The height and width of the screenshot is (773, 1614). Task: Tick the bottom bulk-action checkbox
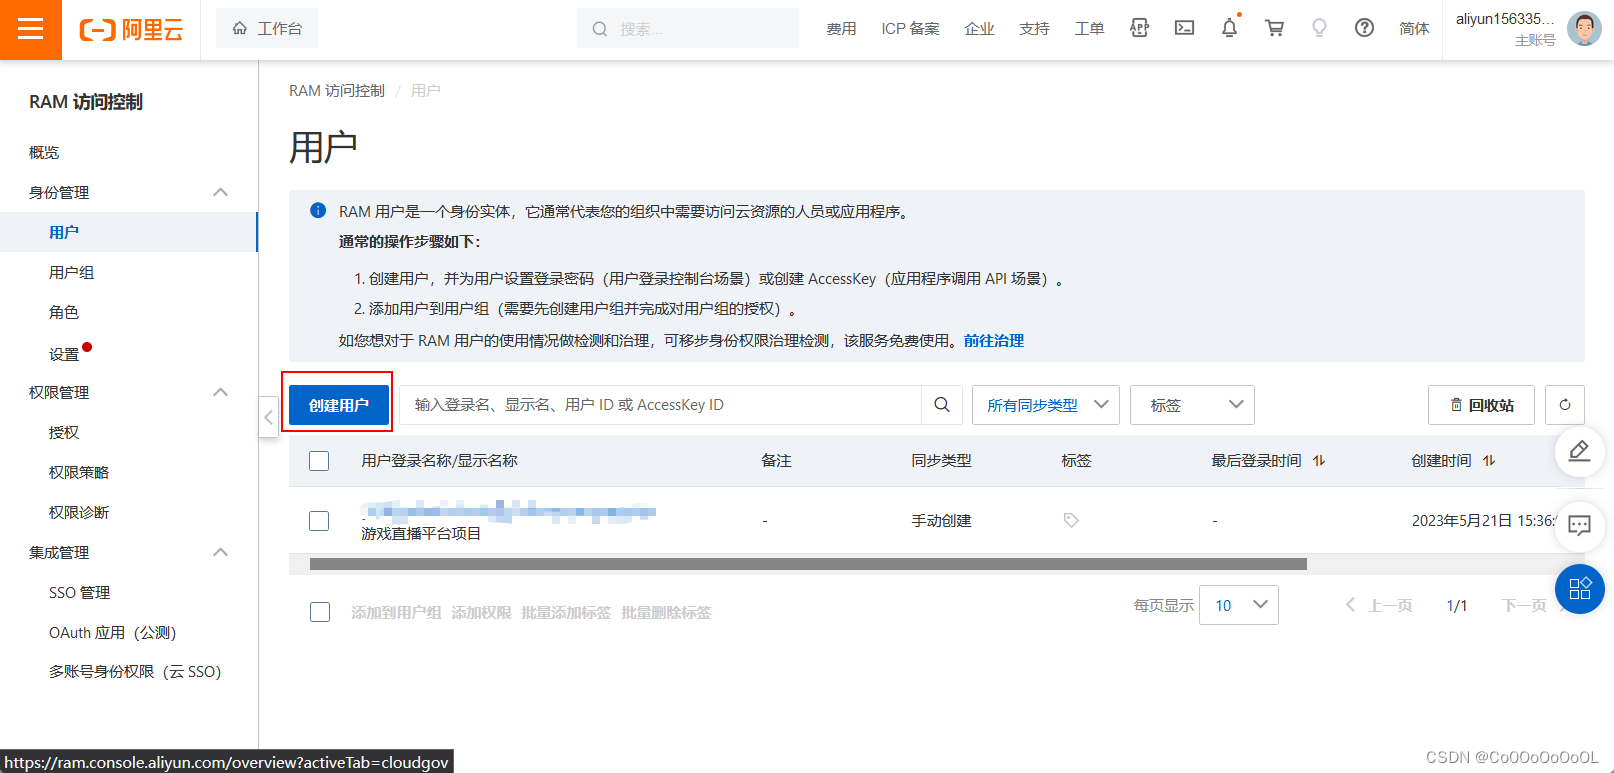320,612
